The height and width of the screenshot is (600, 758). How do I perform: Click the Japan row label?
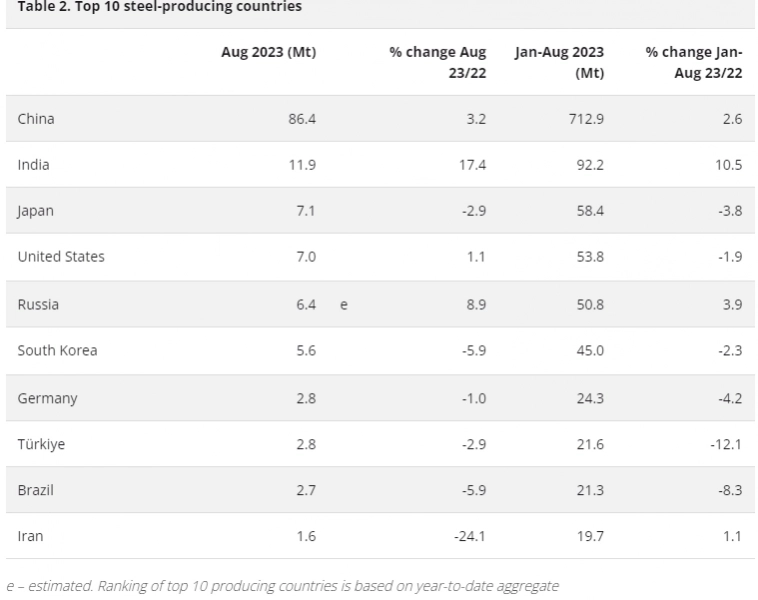click(x=35, y=211)
